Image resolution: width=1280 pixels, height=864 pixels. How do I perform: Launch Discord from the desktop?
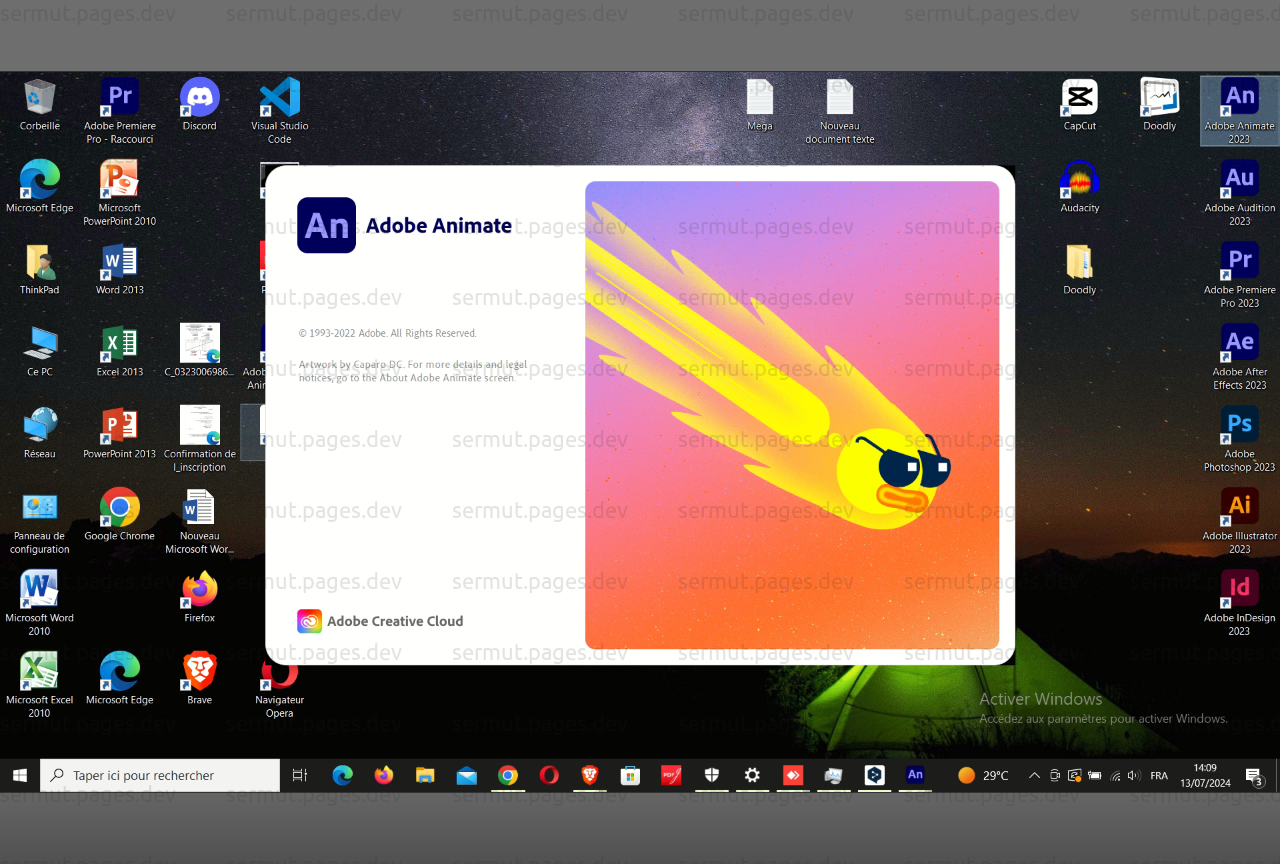pyautogui.click(x=199, y=95)
